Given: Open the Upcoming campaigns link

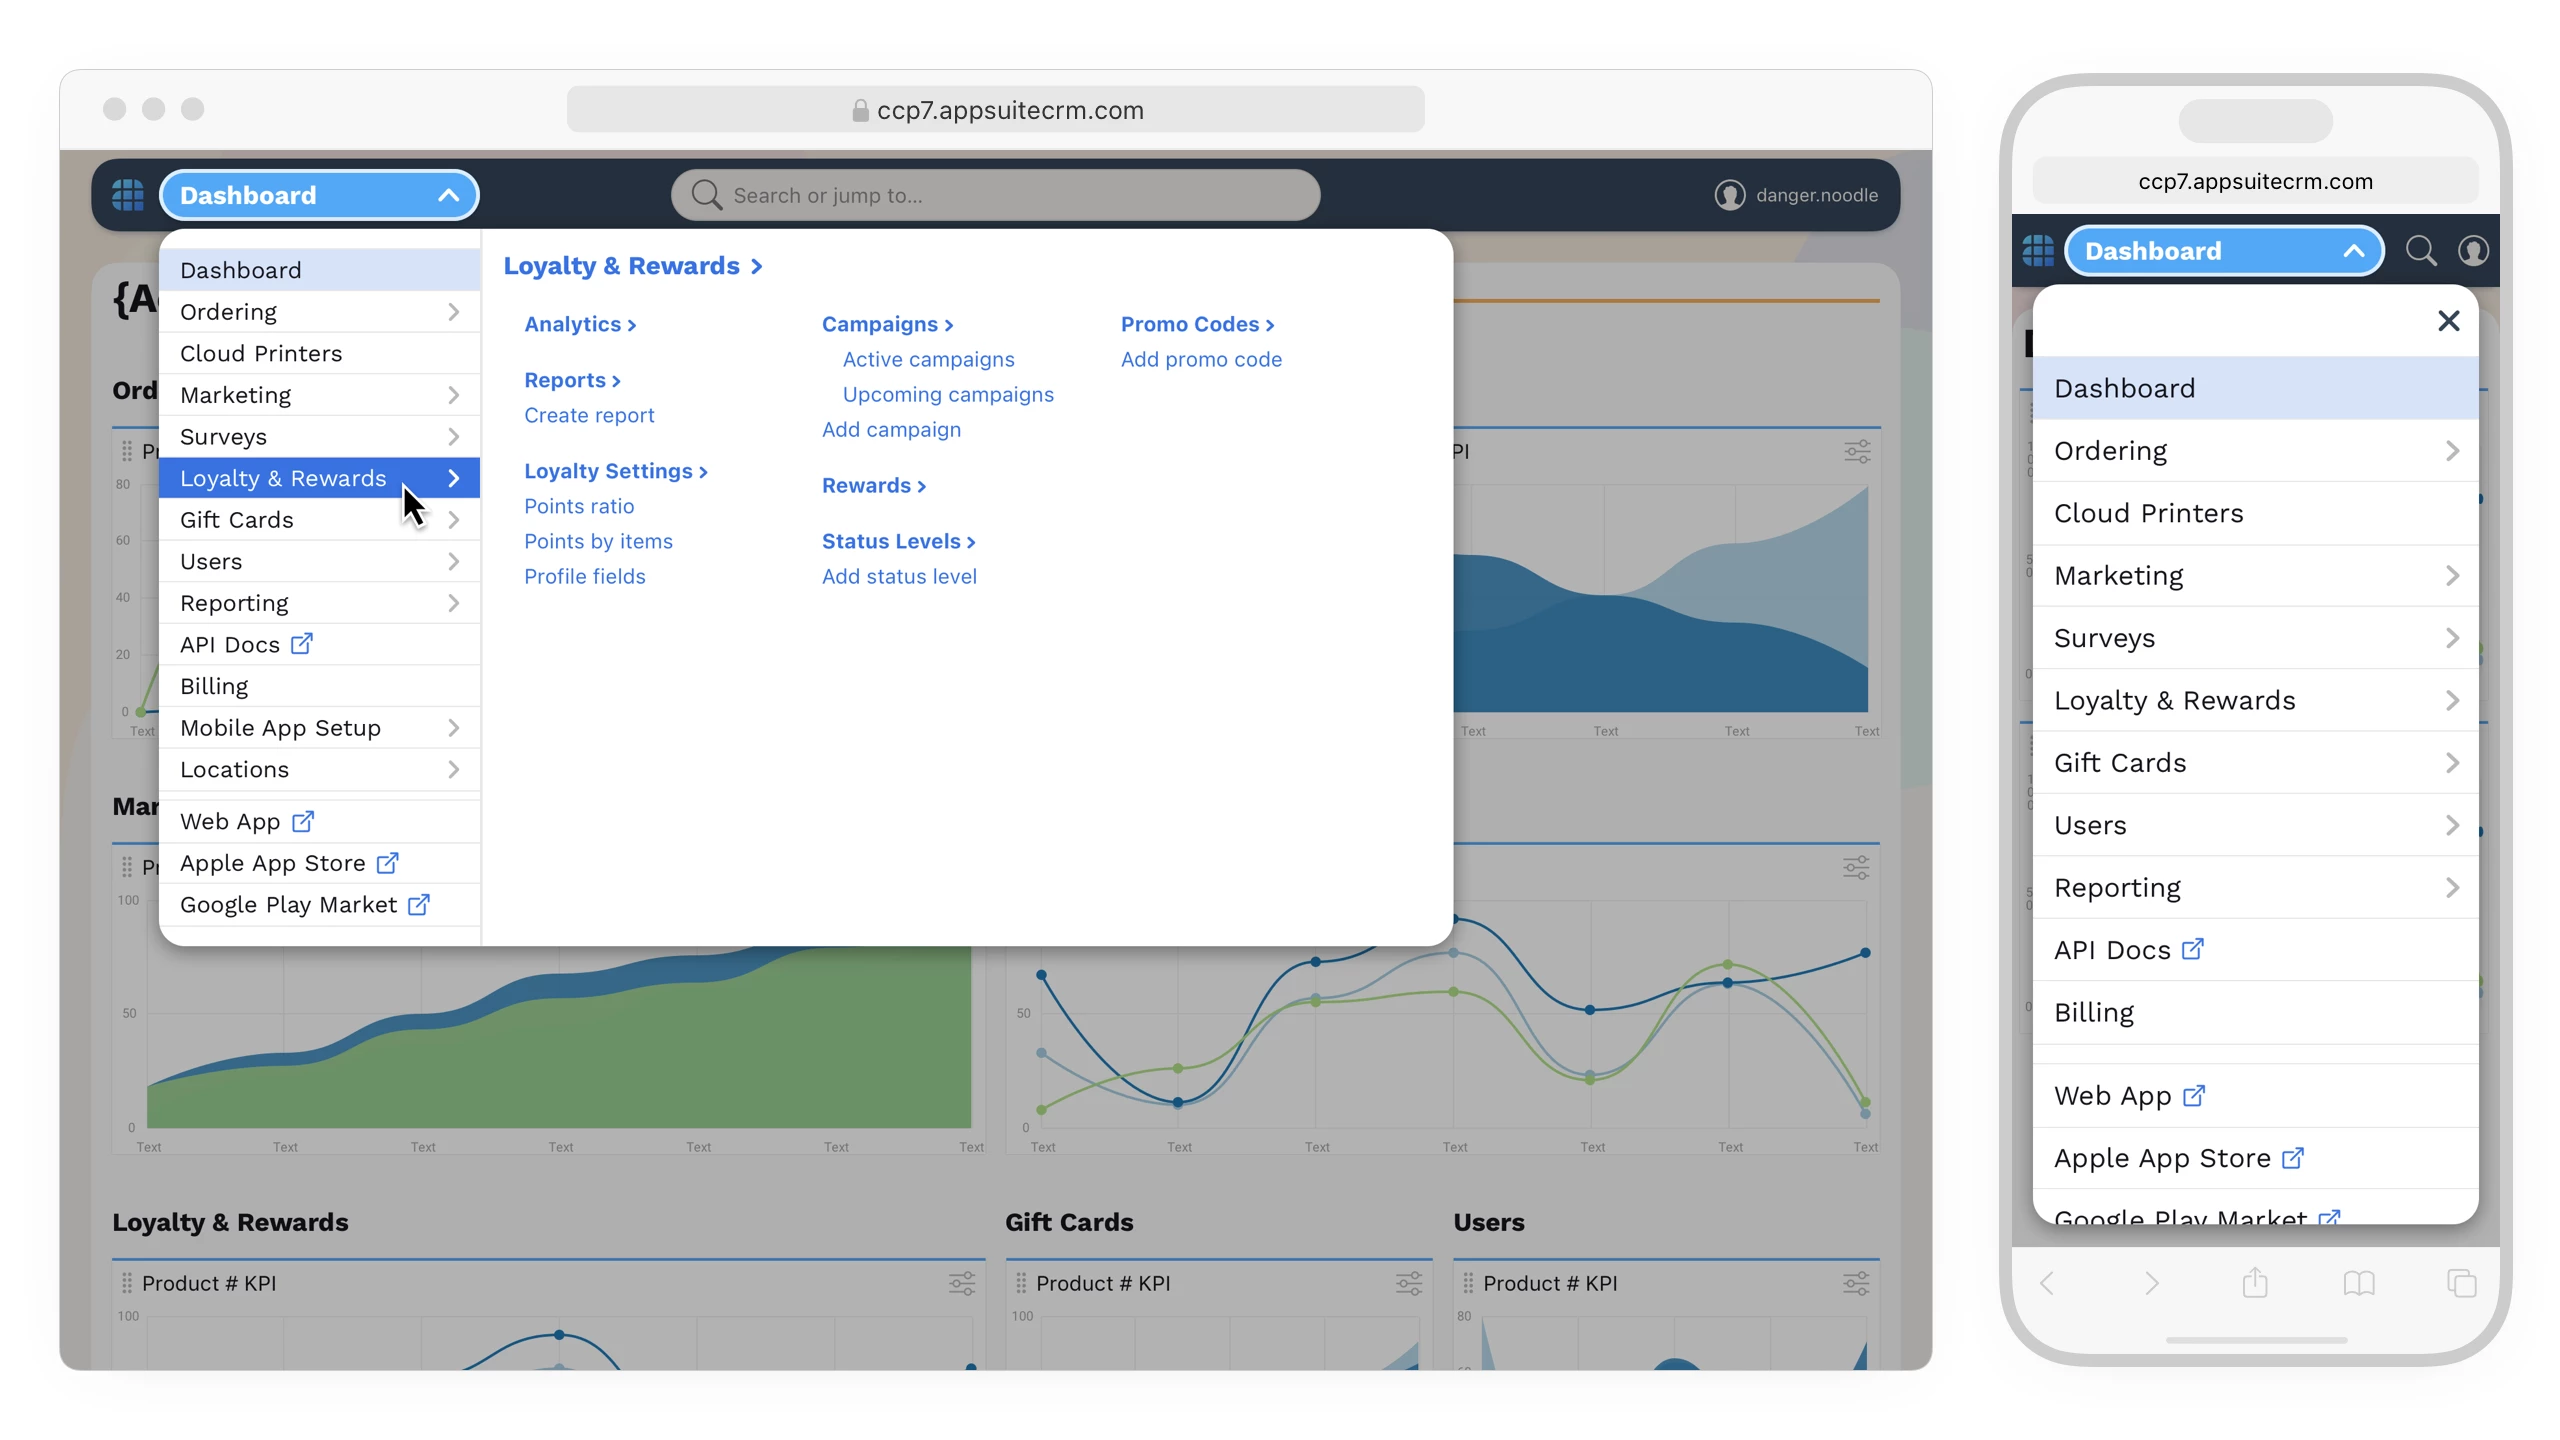Looking at the screenshot, I should click(947, 394).
